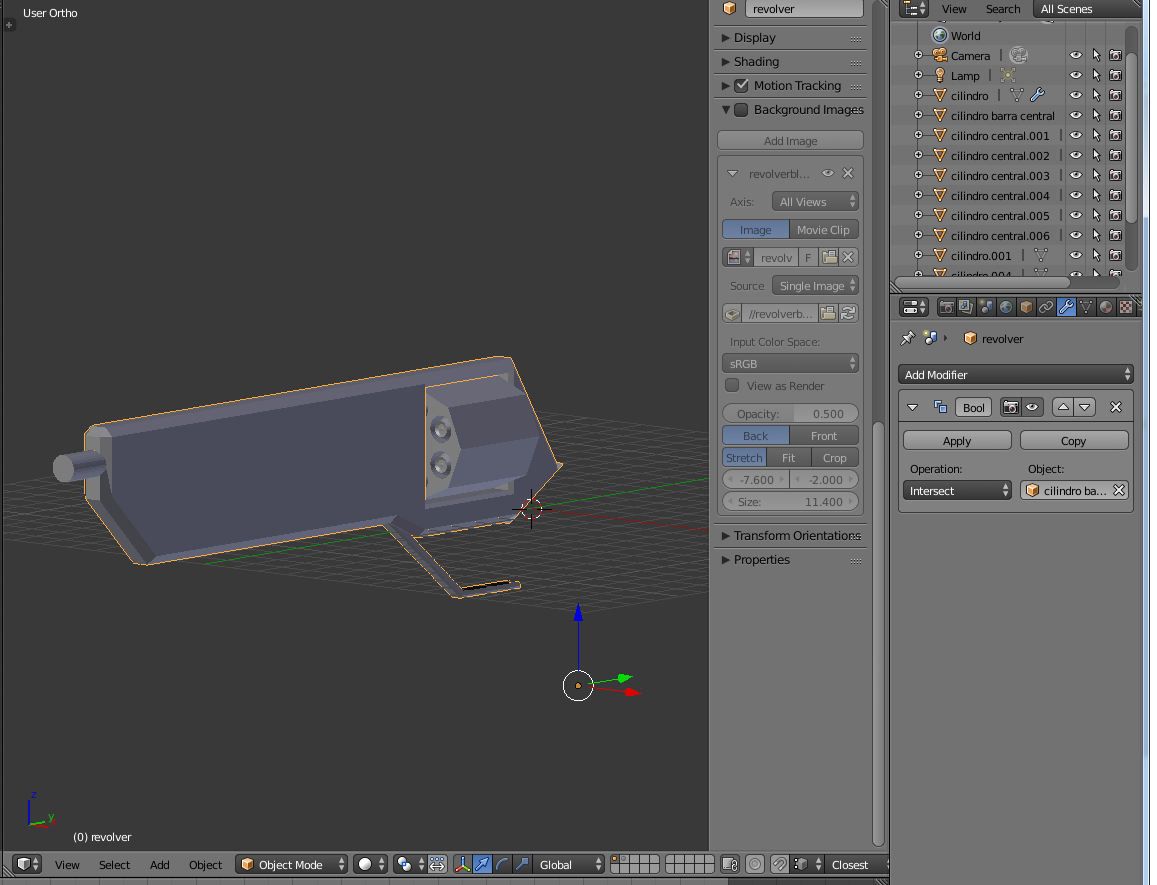The image size is (1157, 885).
Task: Open the Render Layers properties tab
Action: pos(966,307)
